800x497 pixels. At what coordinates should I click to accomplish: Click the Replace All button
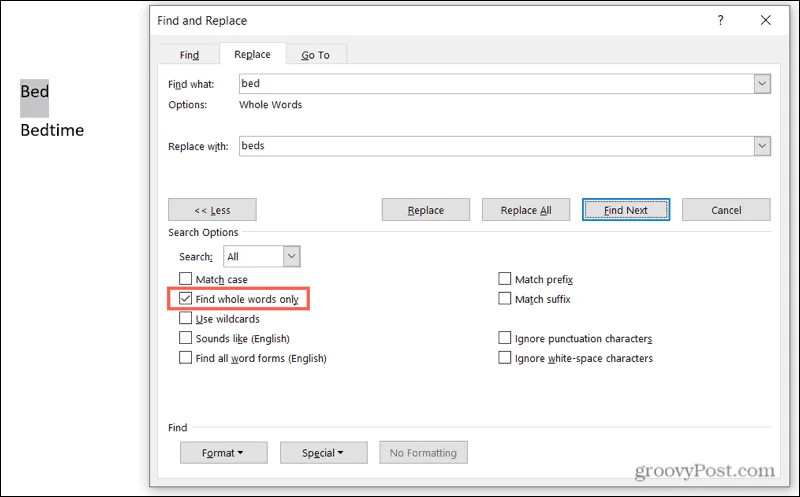tap(526, 210)
